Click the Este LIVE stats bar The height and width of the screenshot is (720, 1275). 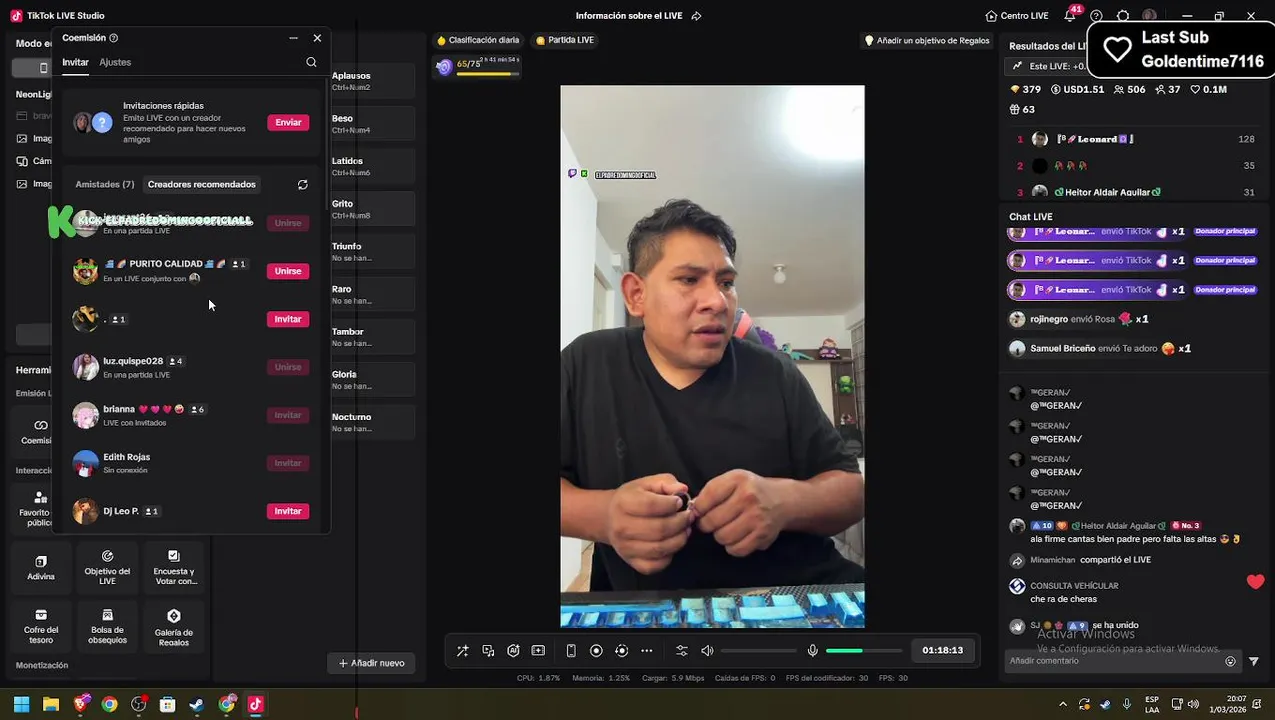1046,66
